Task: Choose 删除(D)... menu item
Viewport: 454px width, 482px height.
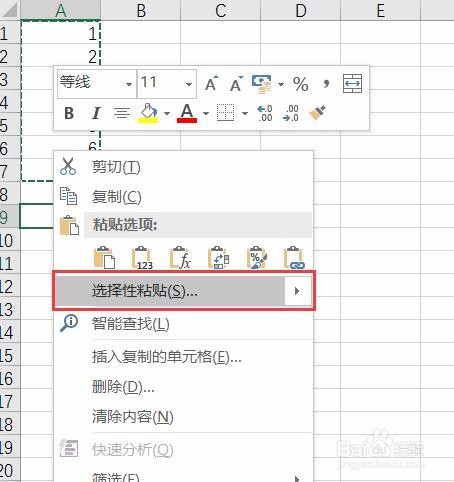Action: coord(183,387)
